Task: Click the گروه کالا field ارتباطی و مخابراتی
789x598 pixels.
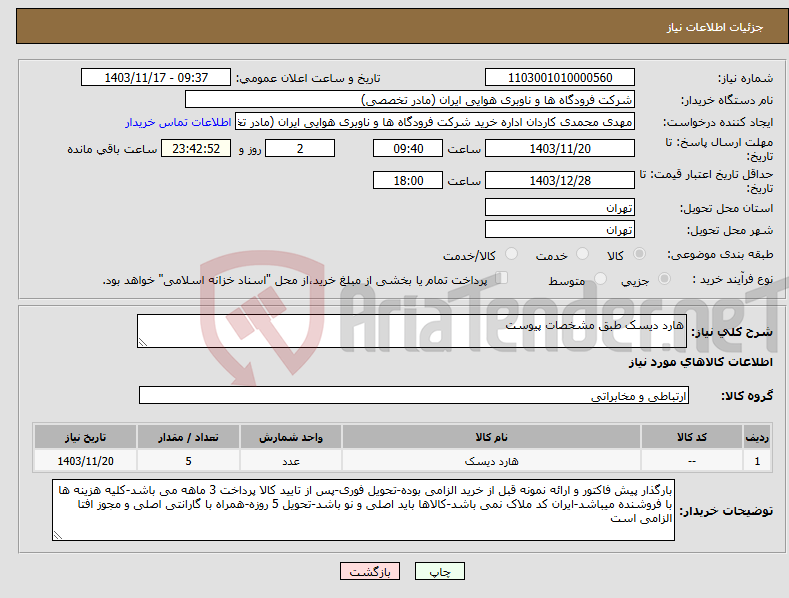Action: 414,396
